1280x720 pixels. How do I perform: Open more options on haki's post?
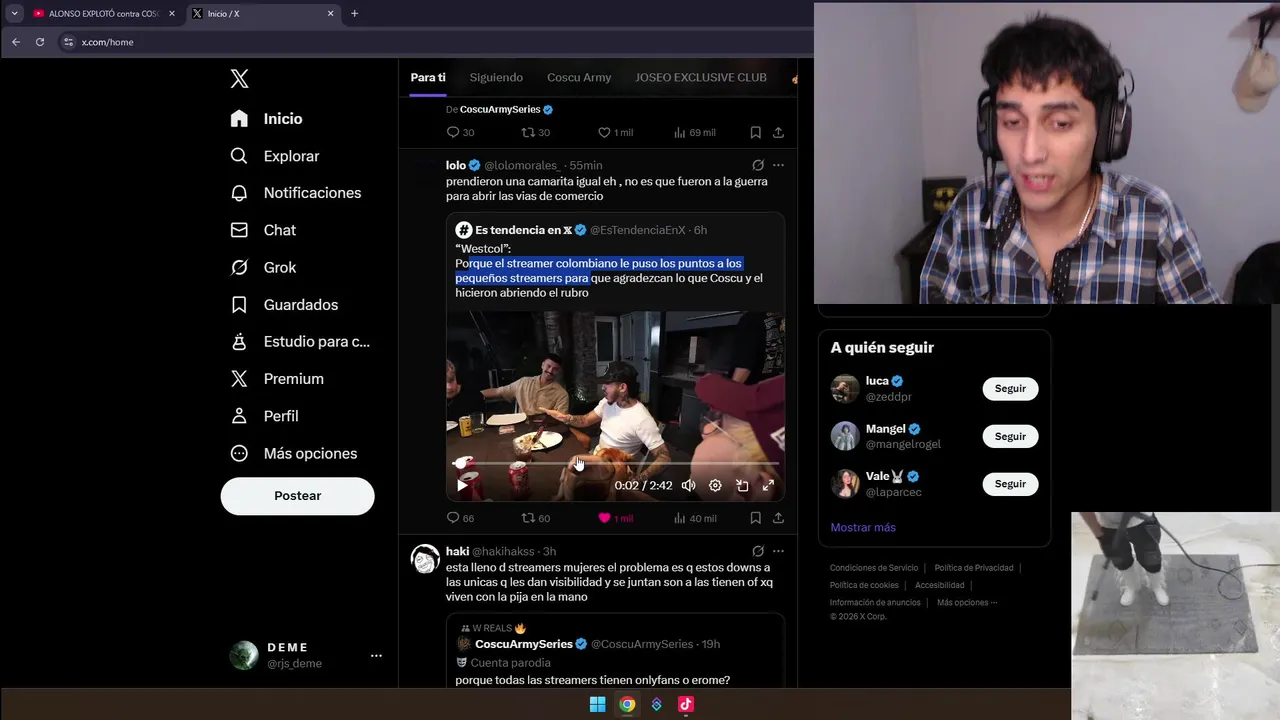[778, 551]
